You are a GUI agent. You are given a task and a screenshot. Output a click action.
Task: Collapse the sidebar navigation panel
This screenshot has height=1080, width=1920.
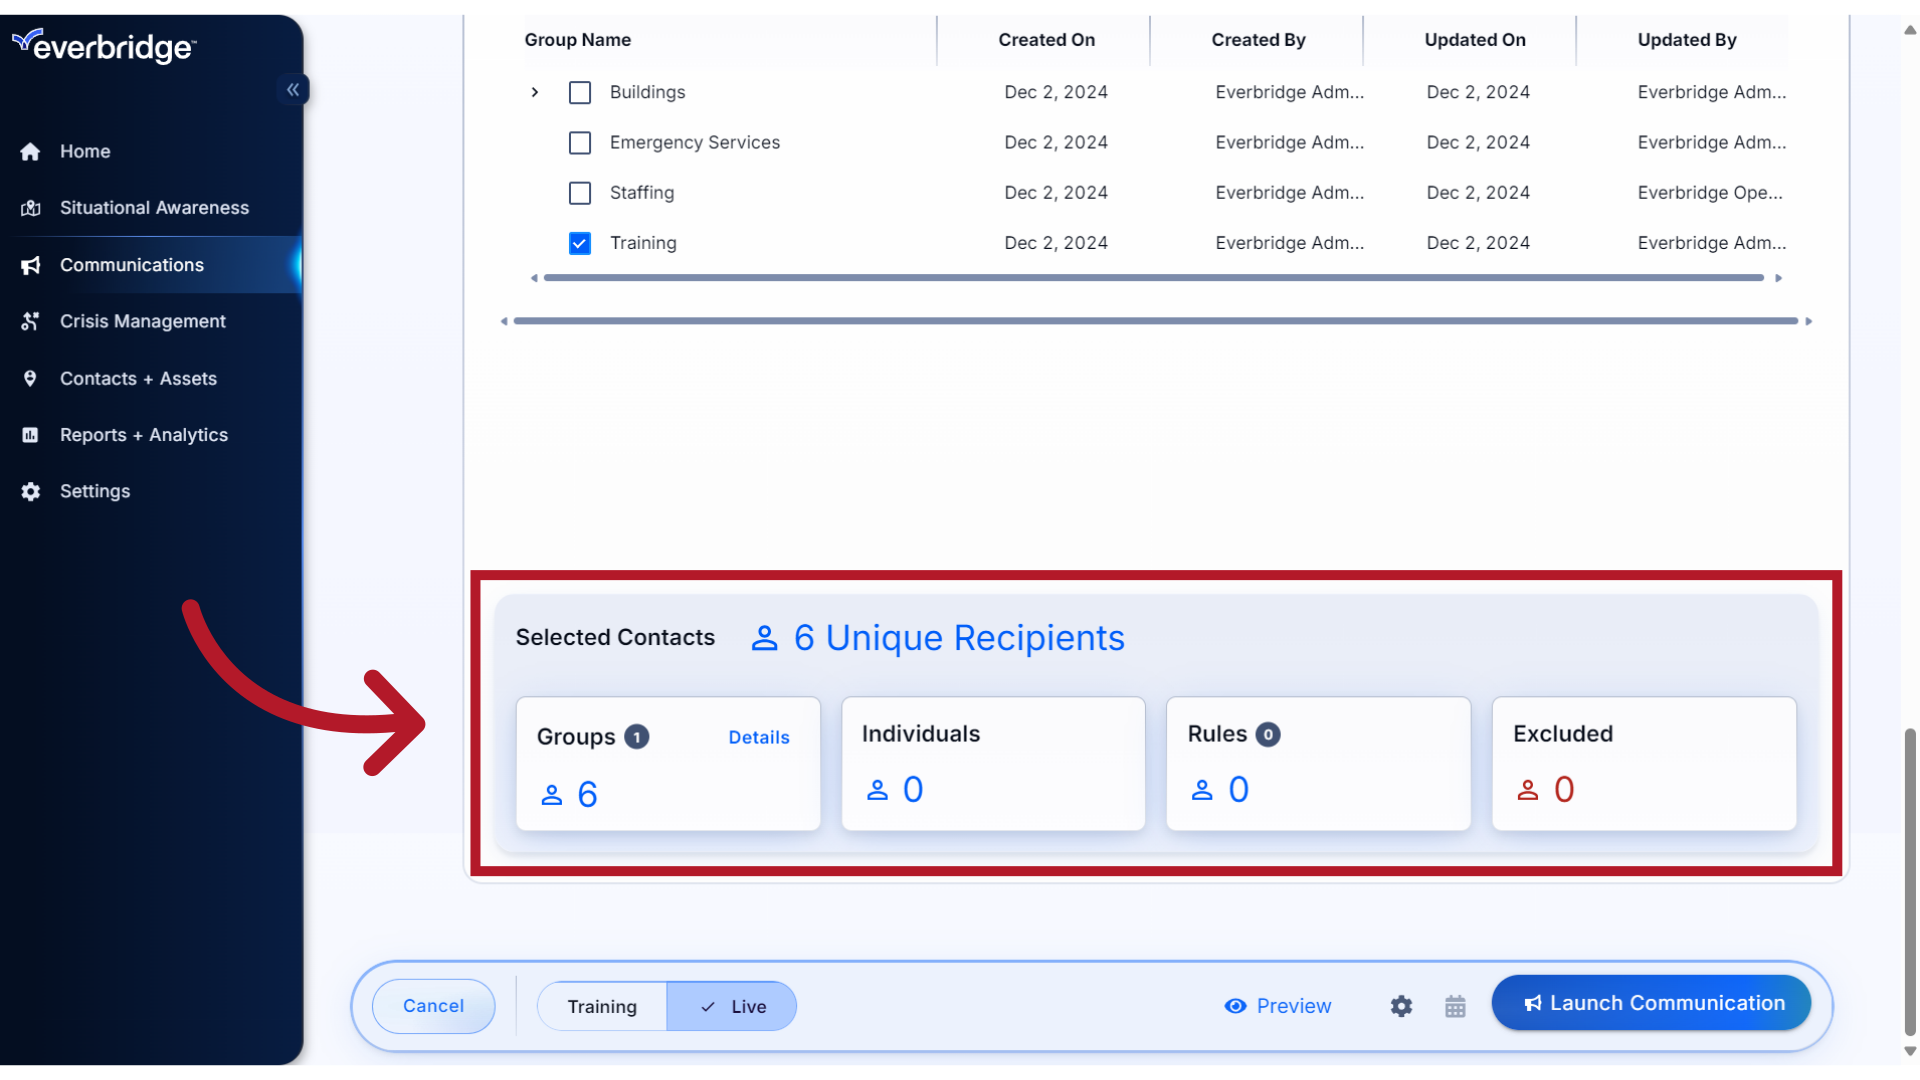pos(293,90)
